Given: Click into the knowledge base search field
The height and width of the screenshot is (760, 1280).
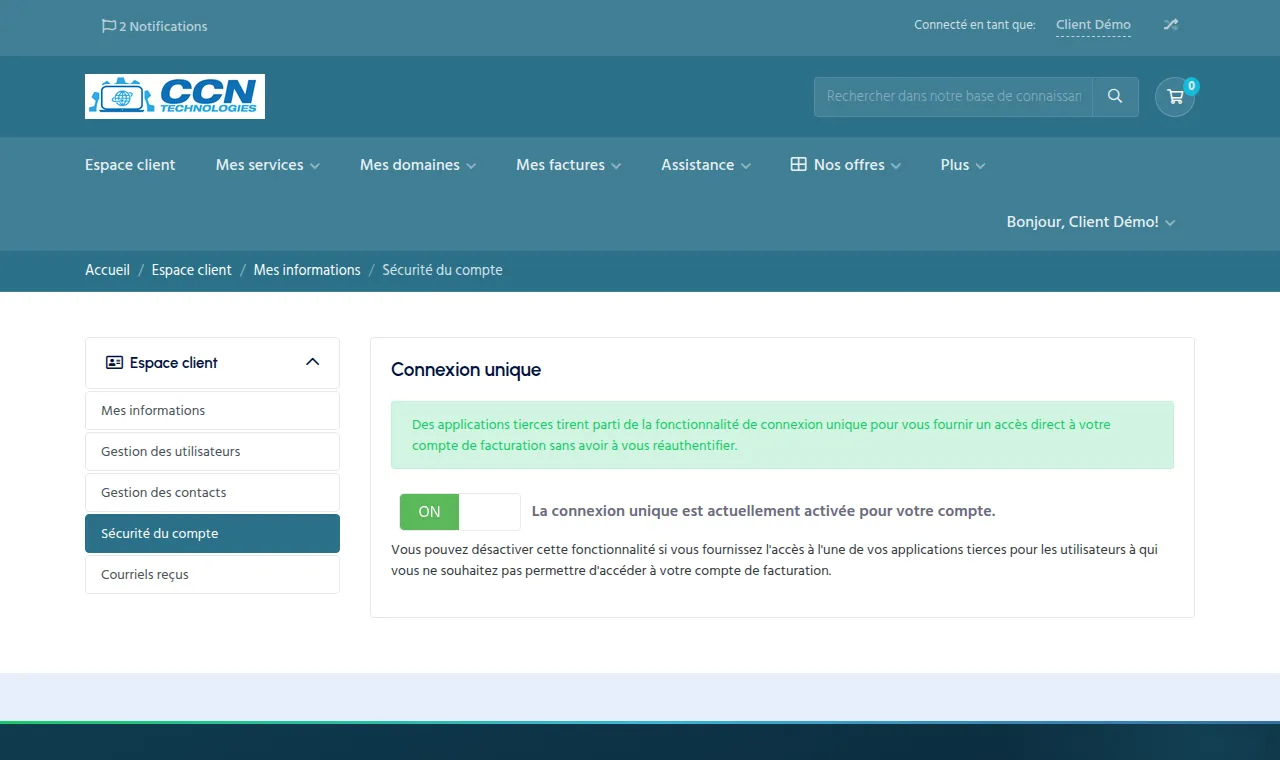Looking at the screenshot, I should point(953,97).
